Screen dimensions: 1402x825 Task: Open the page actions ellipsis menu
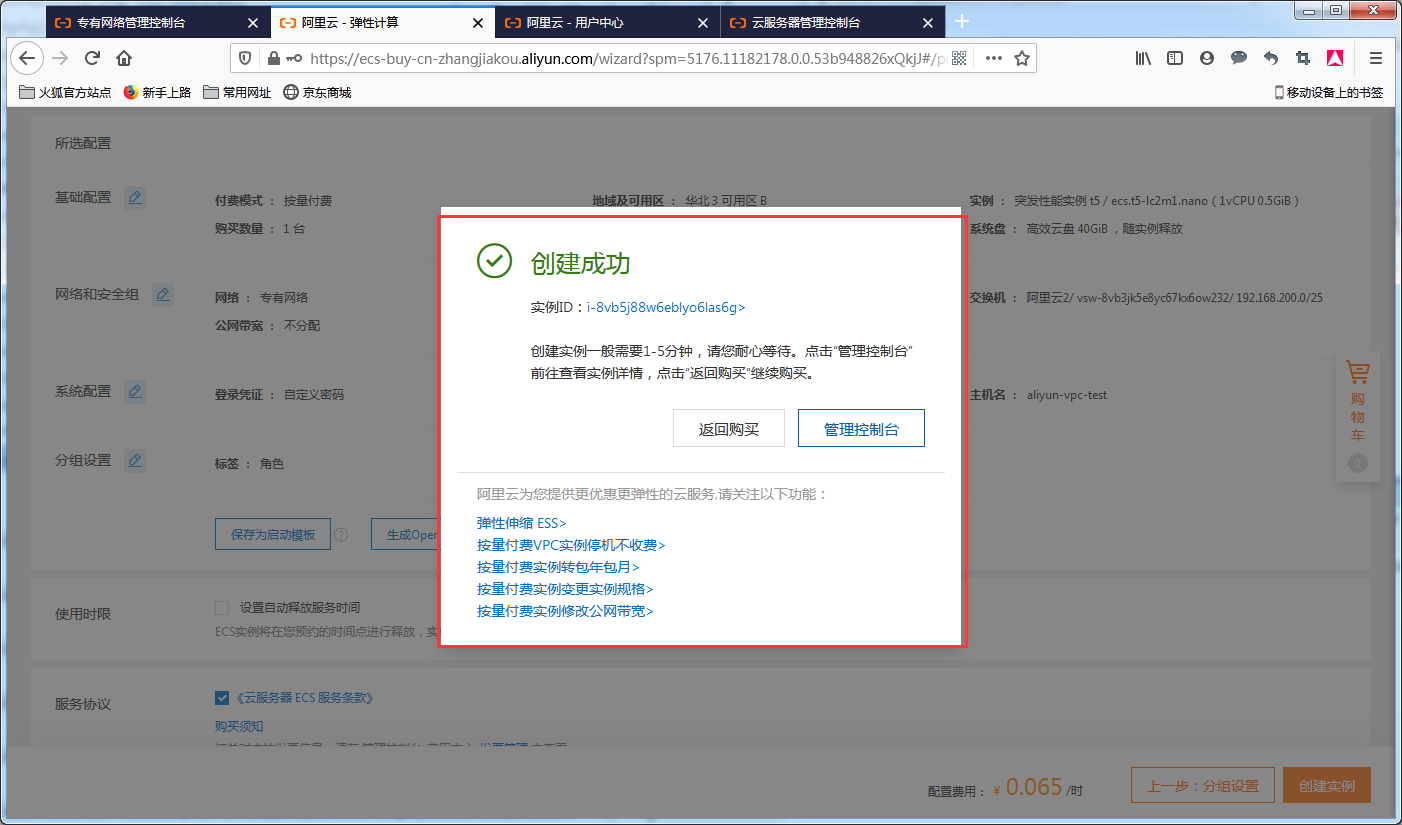[992, 58]
